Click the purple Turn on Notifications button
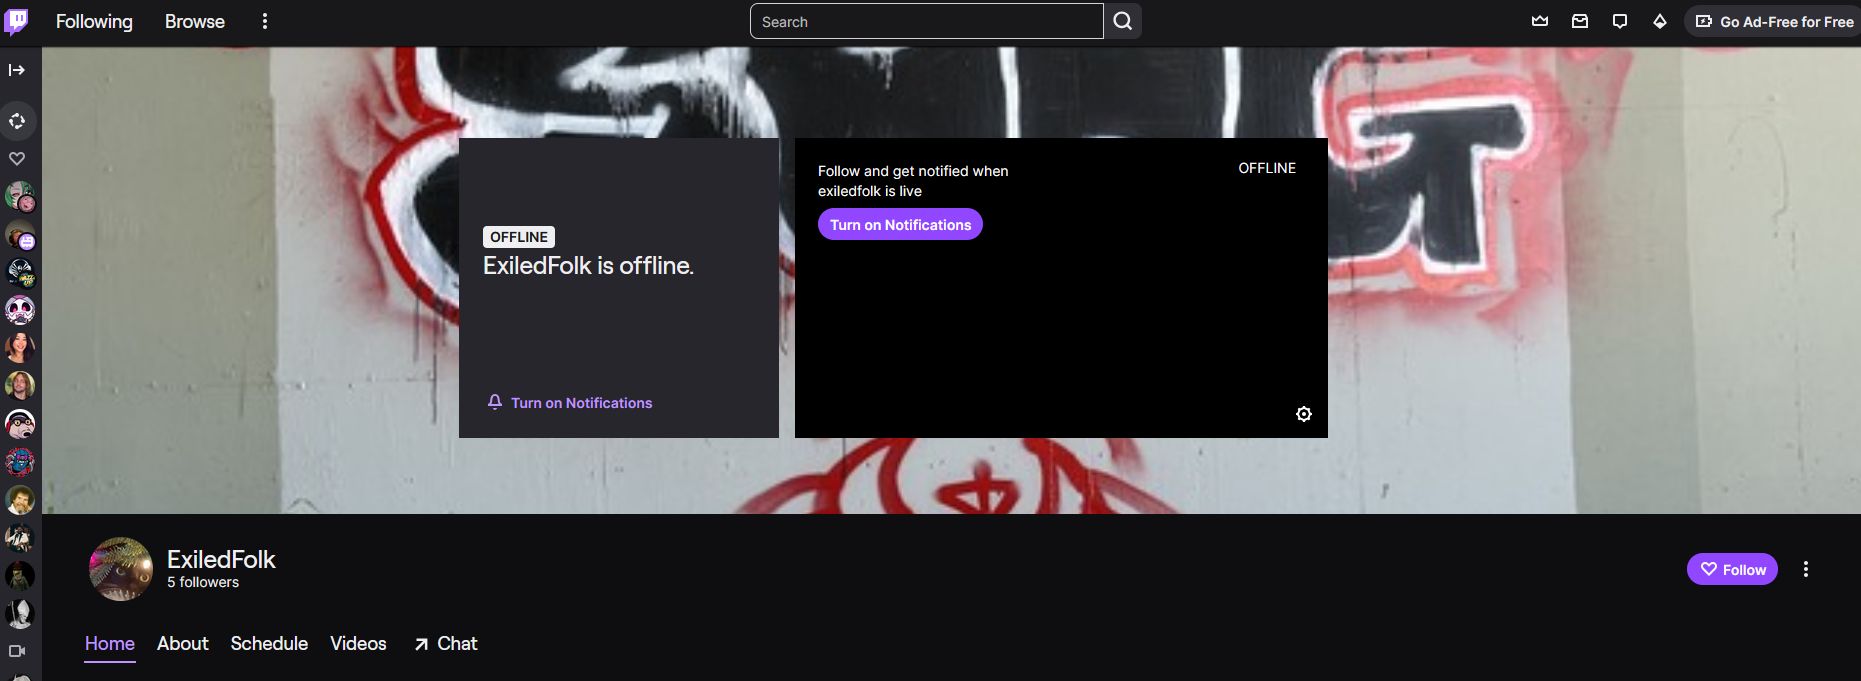Viewport: 1861px width, 681px height. click(900, 225)
